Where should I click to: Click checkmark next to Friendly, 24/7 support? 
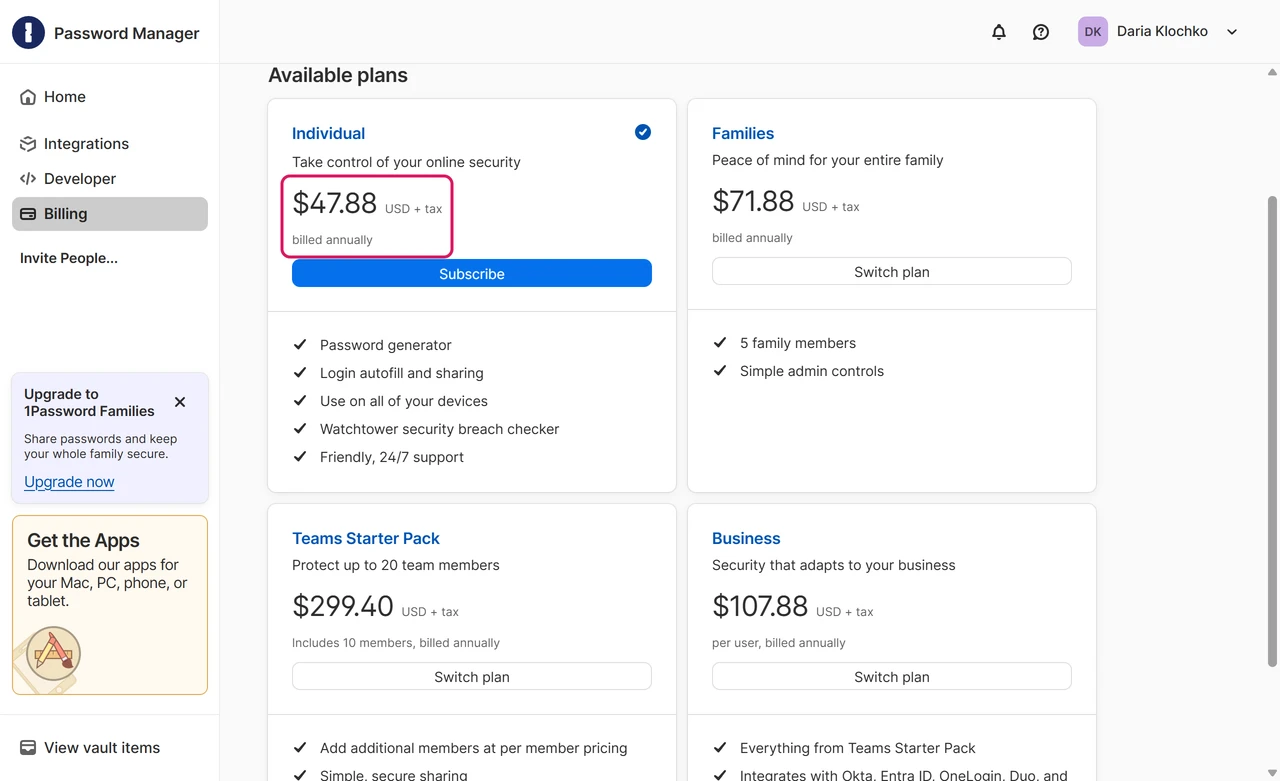(300, 457)
